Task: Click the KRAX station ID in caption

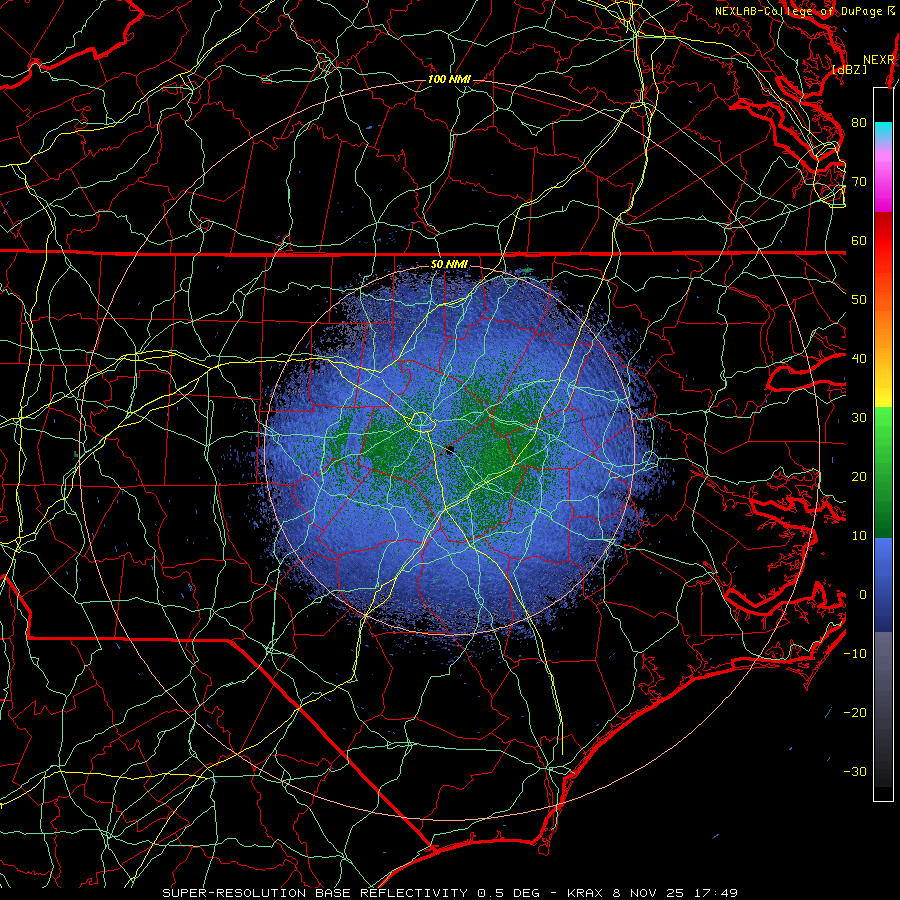Action: pyautogui.click(x=585, y=893)
